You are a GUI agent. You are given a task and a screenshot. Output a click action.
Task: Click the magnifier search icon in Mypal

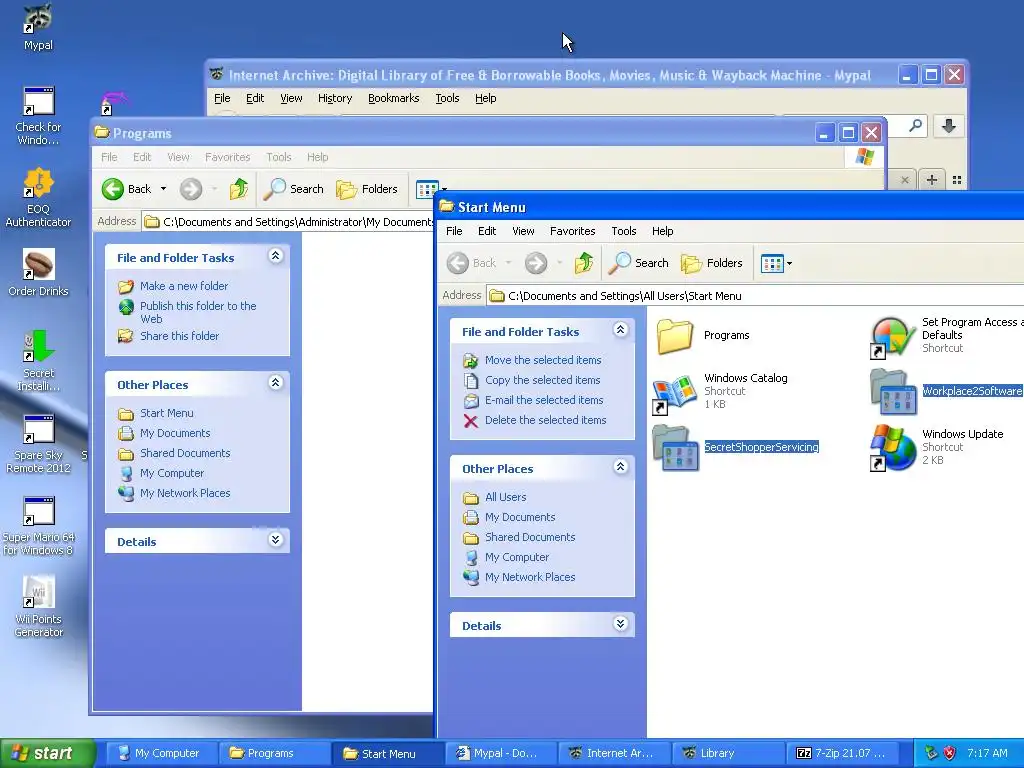point(916,124)
